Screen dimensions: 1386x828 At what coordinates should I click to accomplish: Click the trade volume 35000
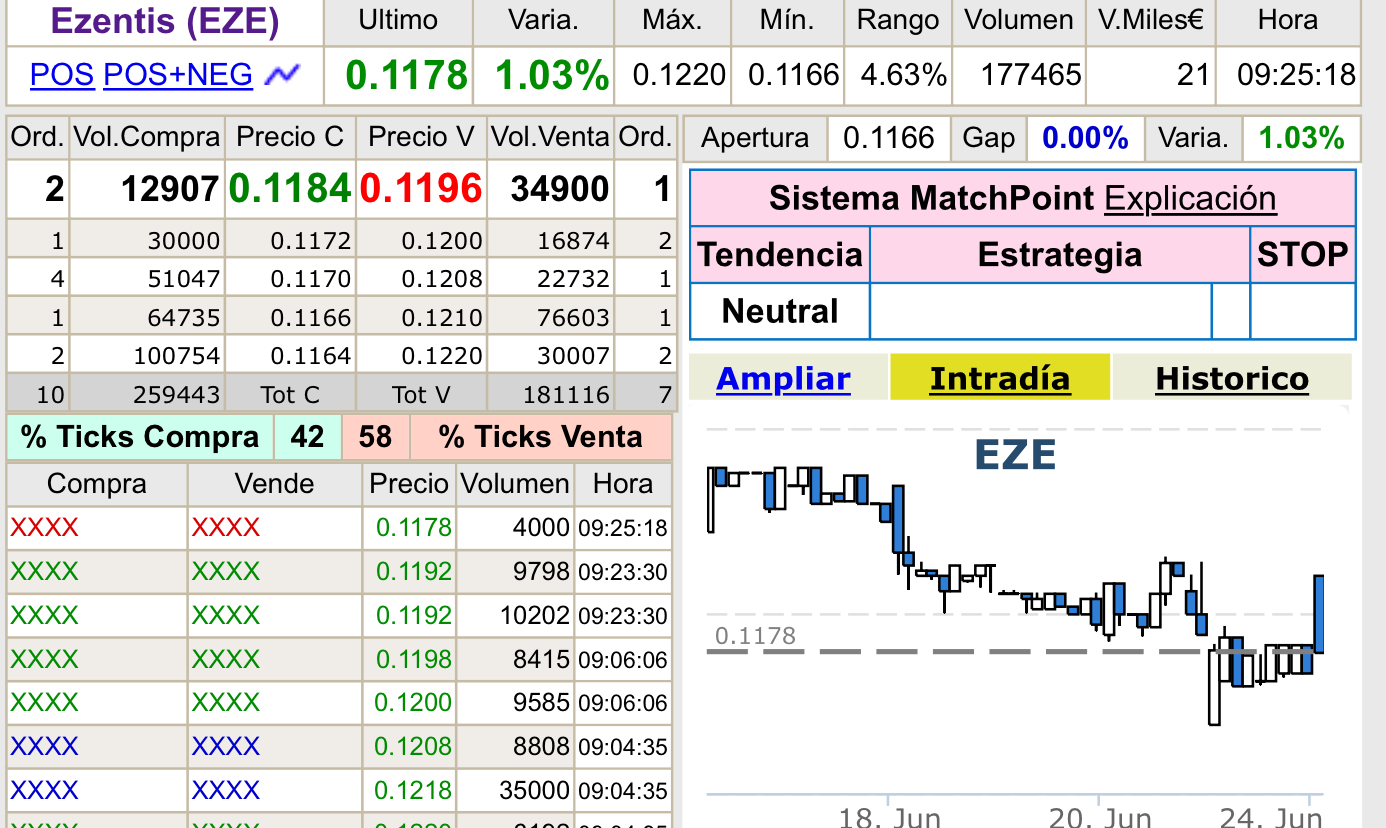535,790
